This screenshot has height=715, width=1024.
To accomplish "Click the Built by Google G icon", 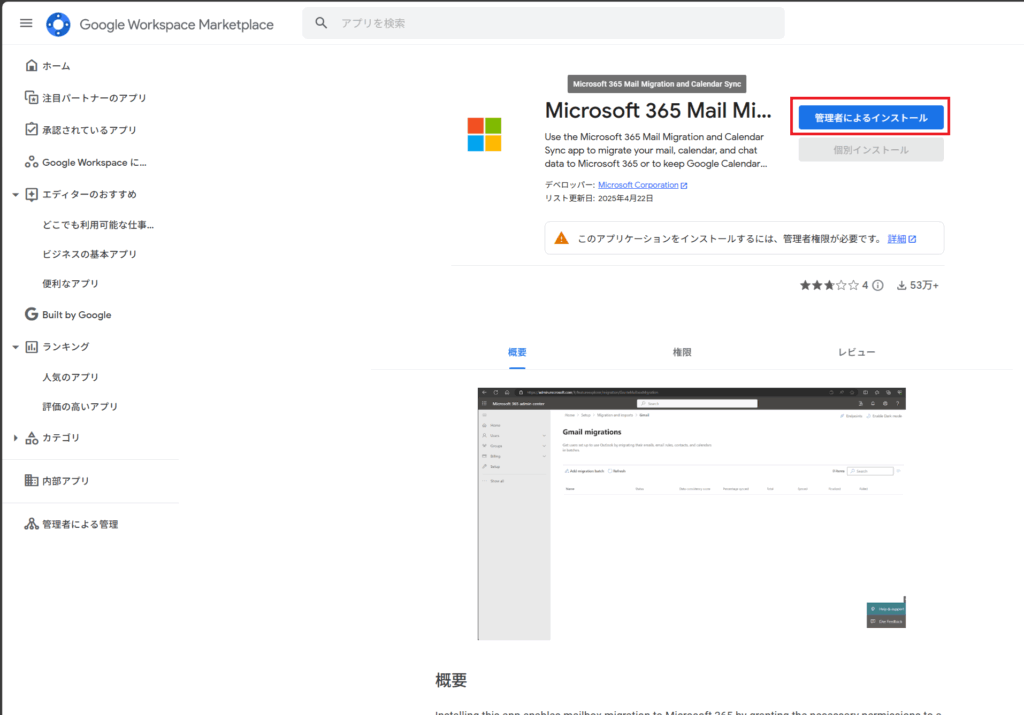I will [x=31, y=314].
